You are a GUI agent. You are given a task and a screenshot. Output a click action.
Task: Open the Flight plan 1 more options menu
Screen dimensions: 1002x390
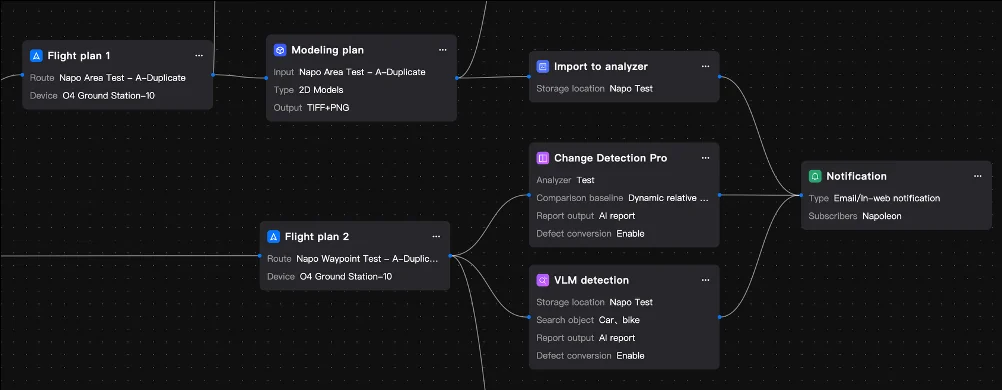point(199,56)
